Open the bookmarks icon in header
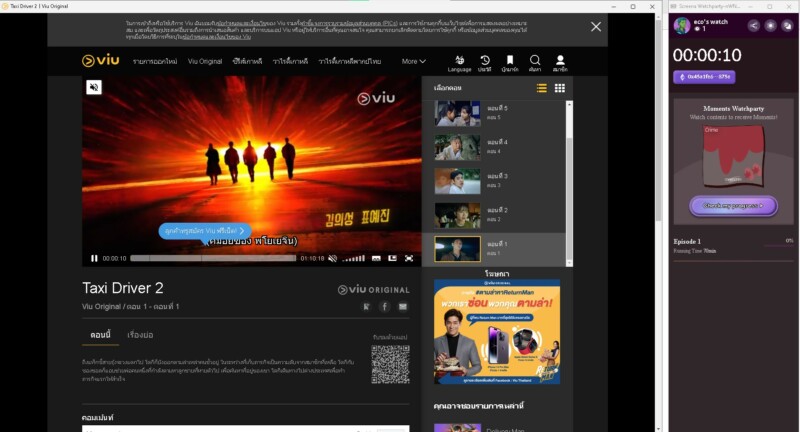Screen dimensions: 800x432 point(510,64)
